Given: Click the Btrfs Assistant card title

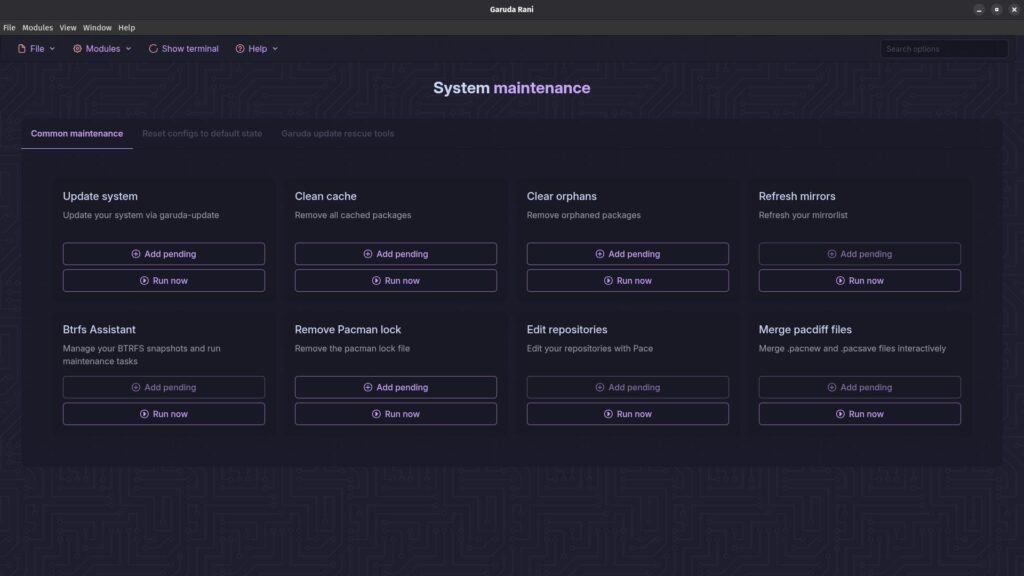Looking at the screenshot, I should click(x=99, y=330).
